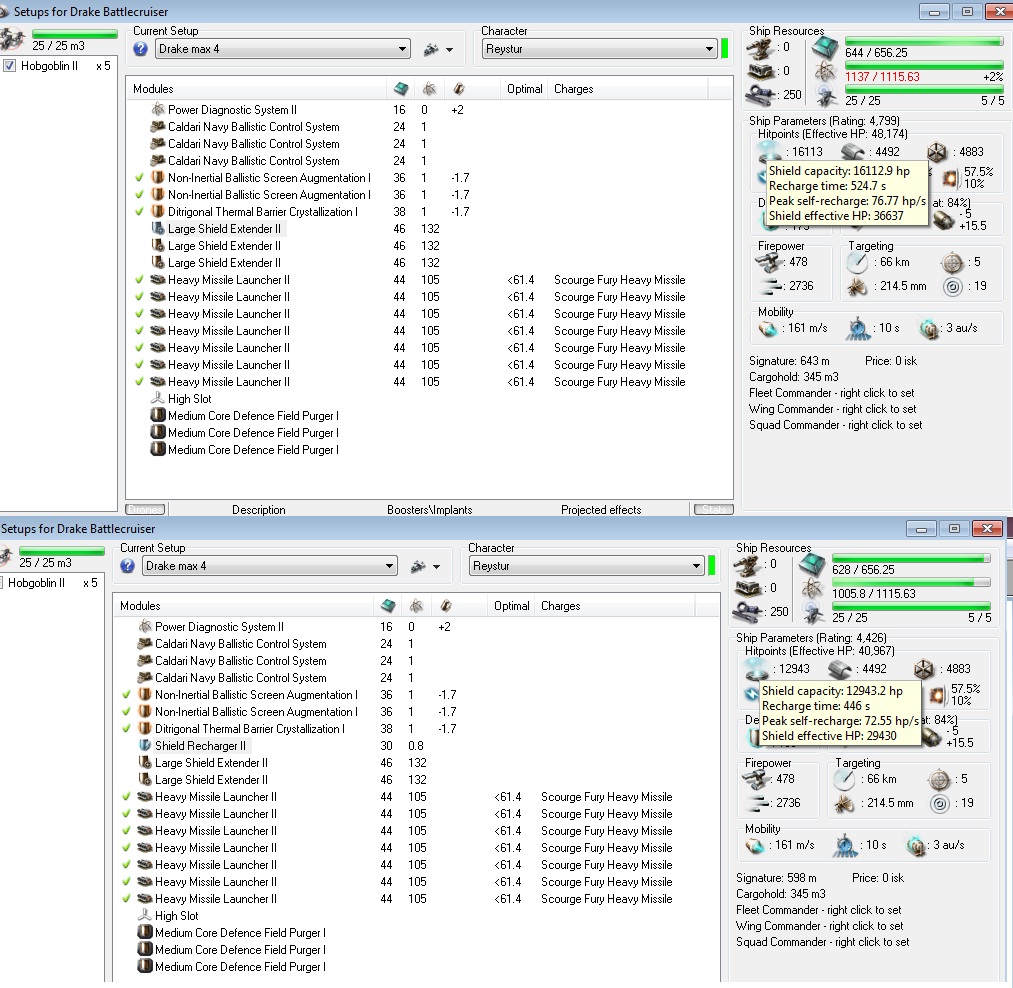Click the calibration icon next to 250 in top window
1013x988 pixels.
coord(761,94)
